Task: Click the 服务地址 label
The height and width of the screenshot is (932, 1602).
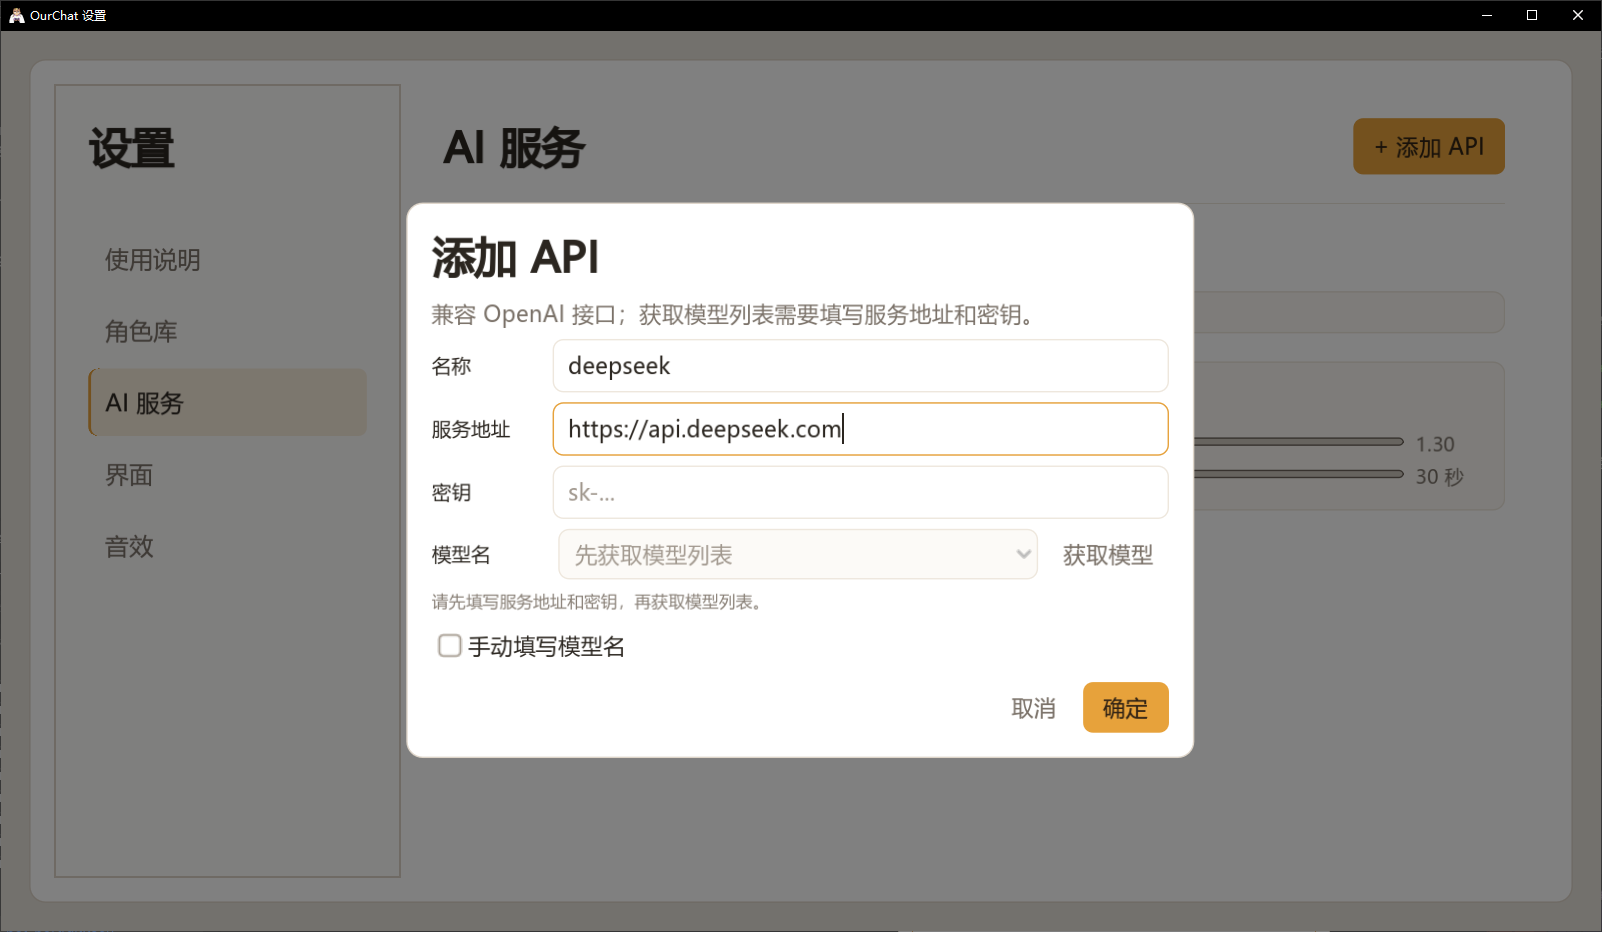Action: (x=471, y=430)
